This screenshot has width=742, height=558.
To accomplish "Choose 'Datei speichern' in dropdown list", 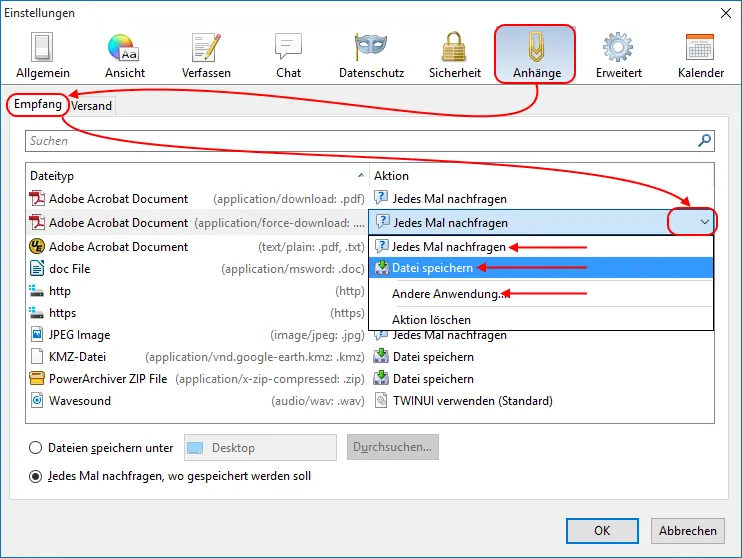I will tap(541, 267).
